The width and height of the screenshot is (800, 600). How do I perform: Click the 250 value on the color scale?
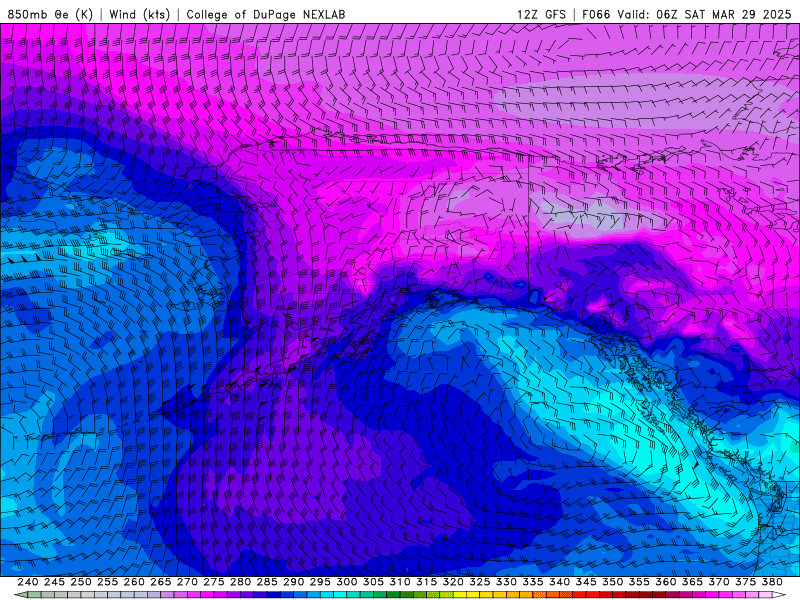pos(81,582)
